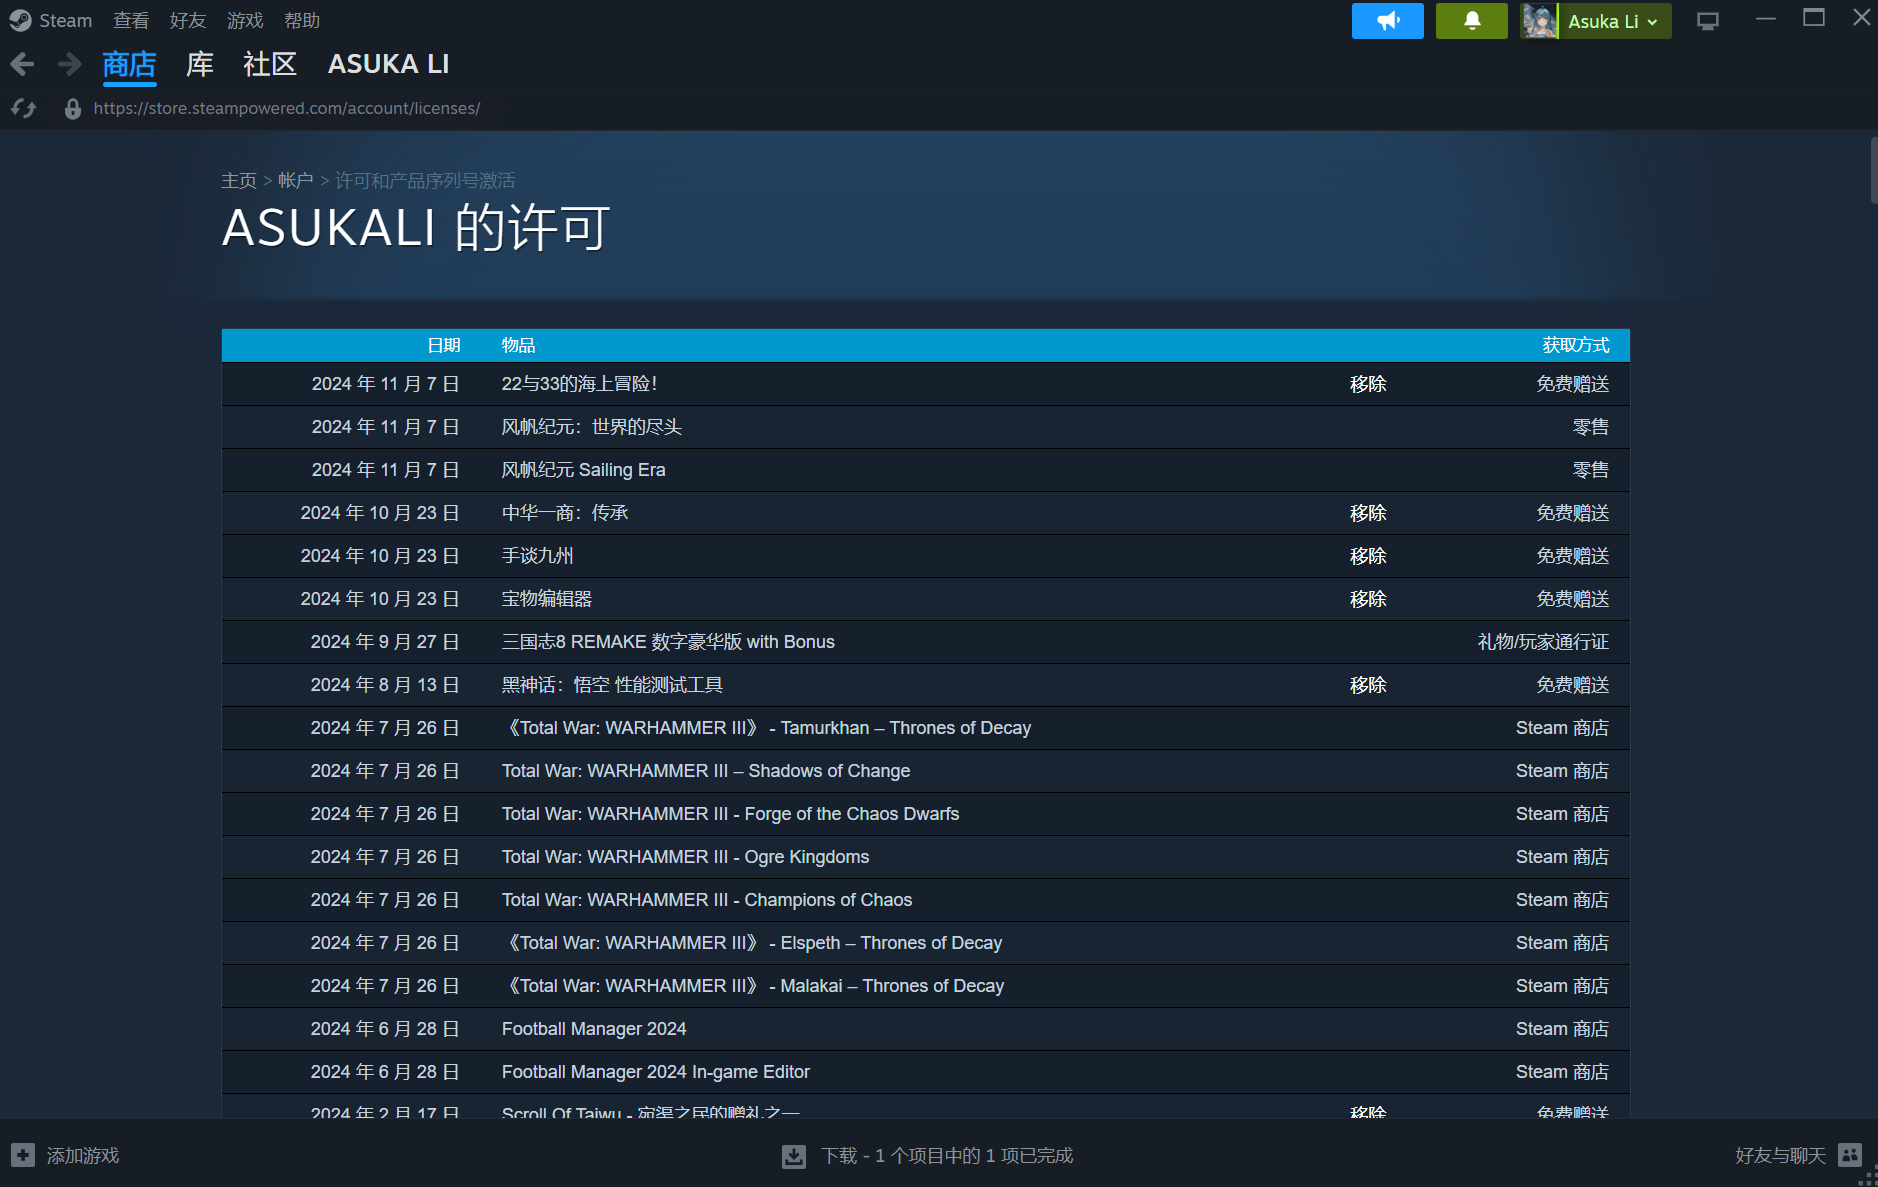The width and height of the screenshot is (1878, 1187).
Task: Go forward with the right arrow
Action: point(69,65)
